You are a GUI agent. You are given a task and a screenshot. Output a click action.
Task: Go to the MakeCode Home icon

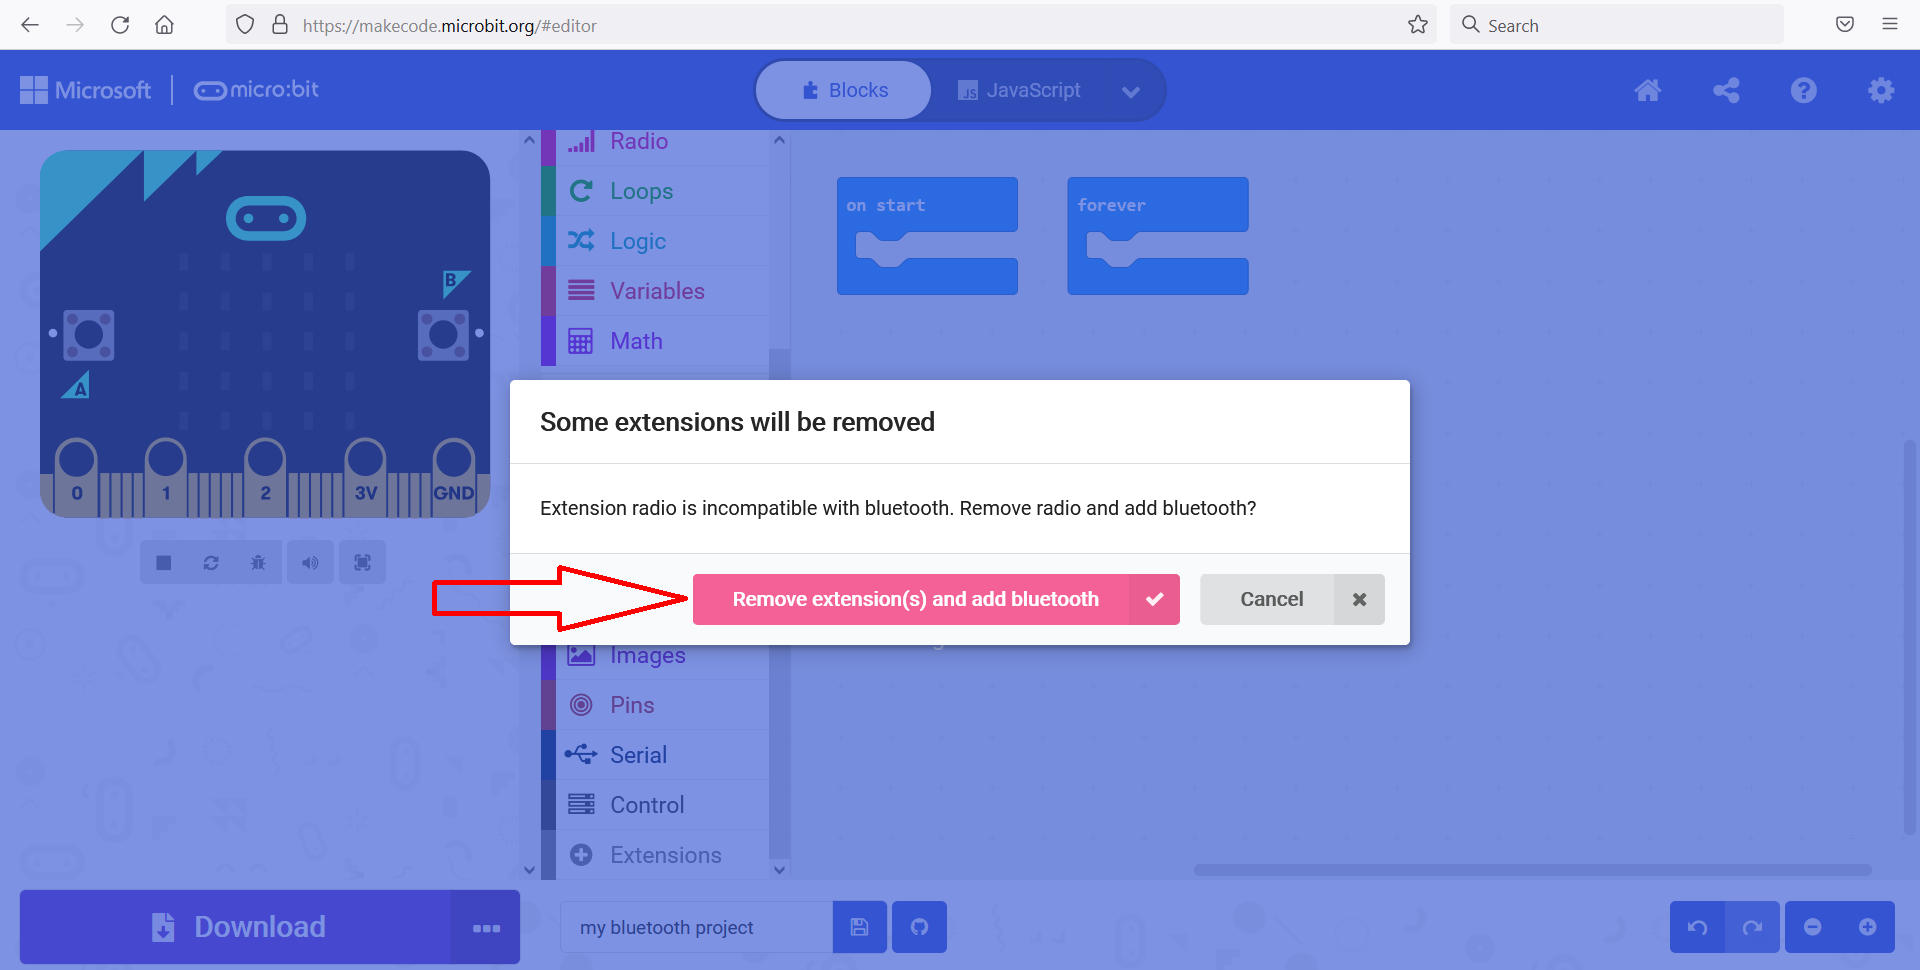tap(1648, 90)
